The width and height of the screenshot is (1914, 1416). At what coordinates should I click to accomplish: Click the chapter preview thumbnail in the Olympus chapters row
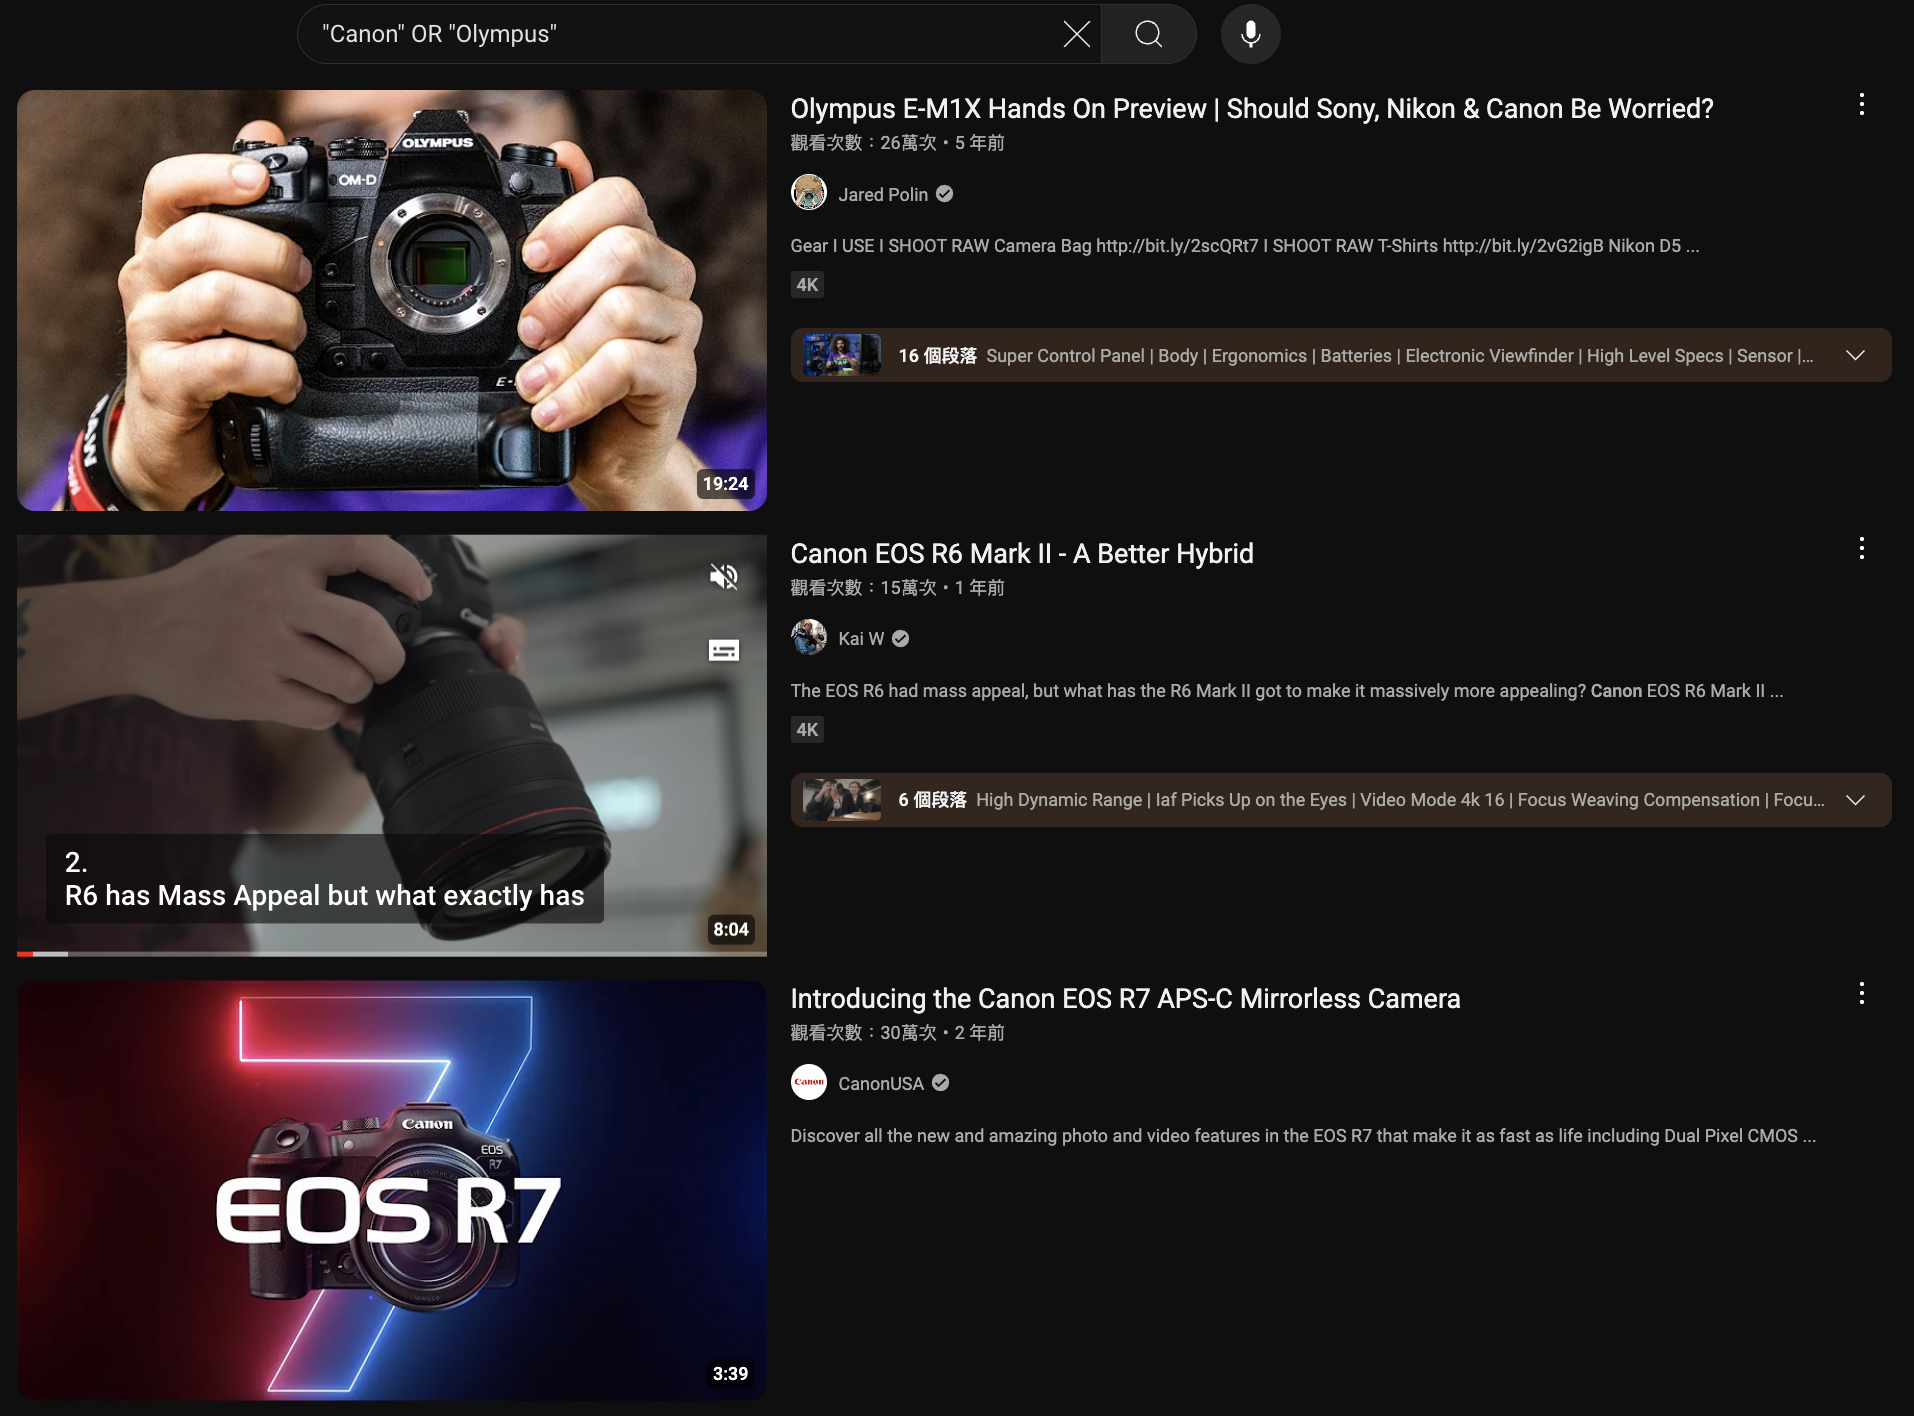(842, 355)
